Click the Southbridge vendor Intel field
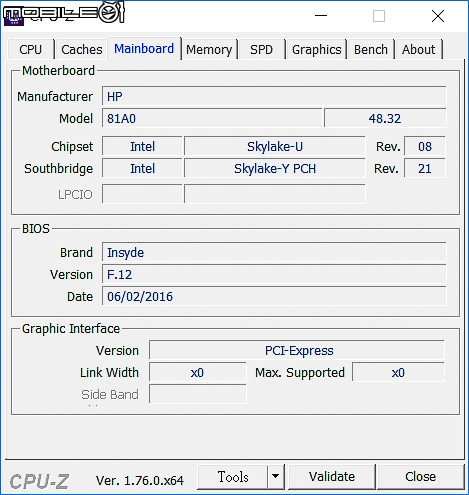Viewport: 469px width, 495px height. pyautogui.click(x=142, y=168)
